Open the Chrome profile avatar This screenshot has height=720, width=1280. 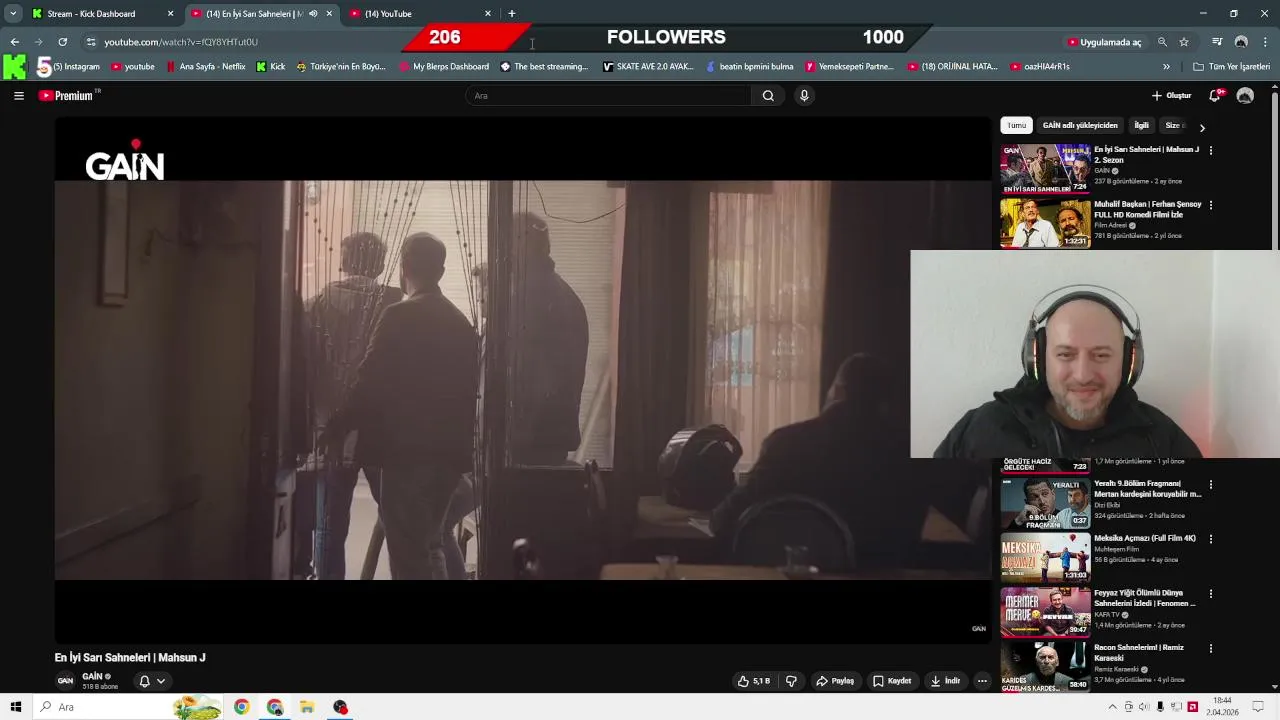tap(1241, 42)
